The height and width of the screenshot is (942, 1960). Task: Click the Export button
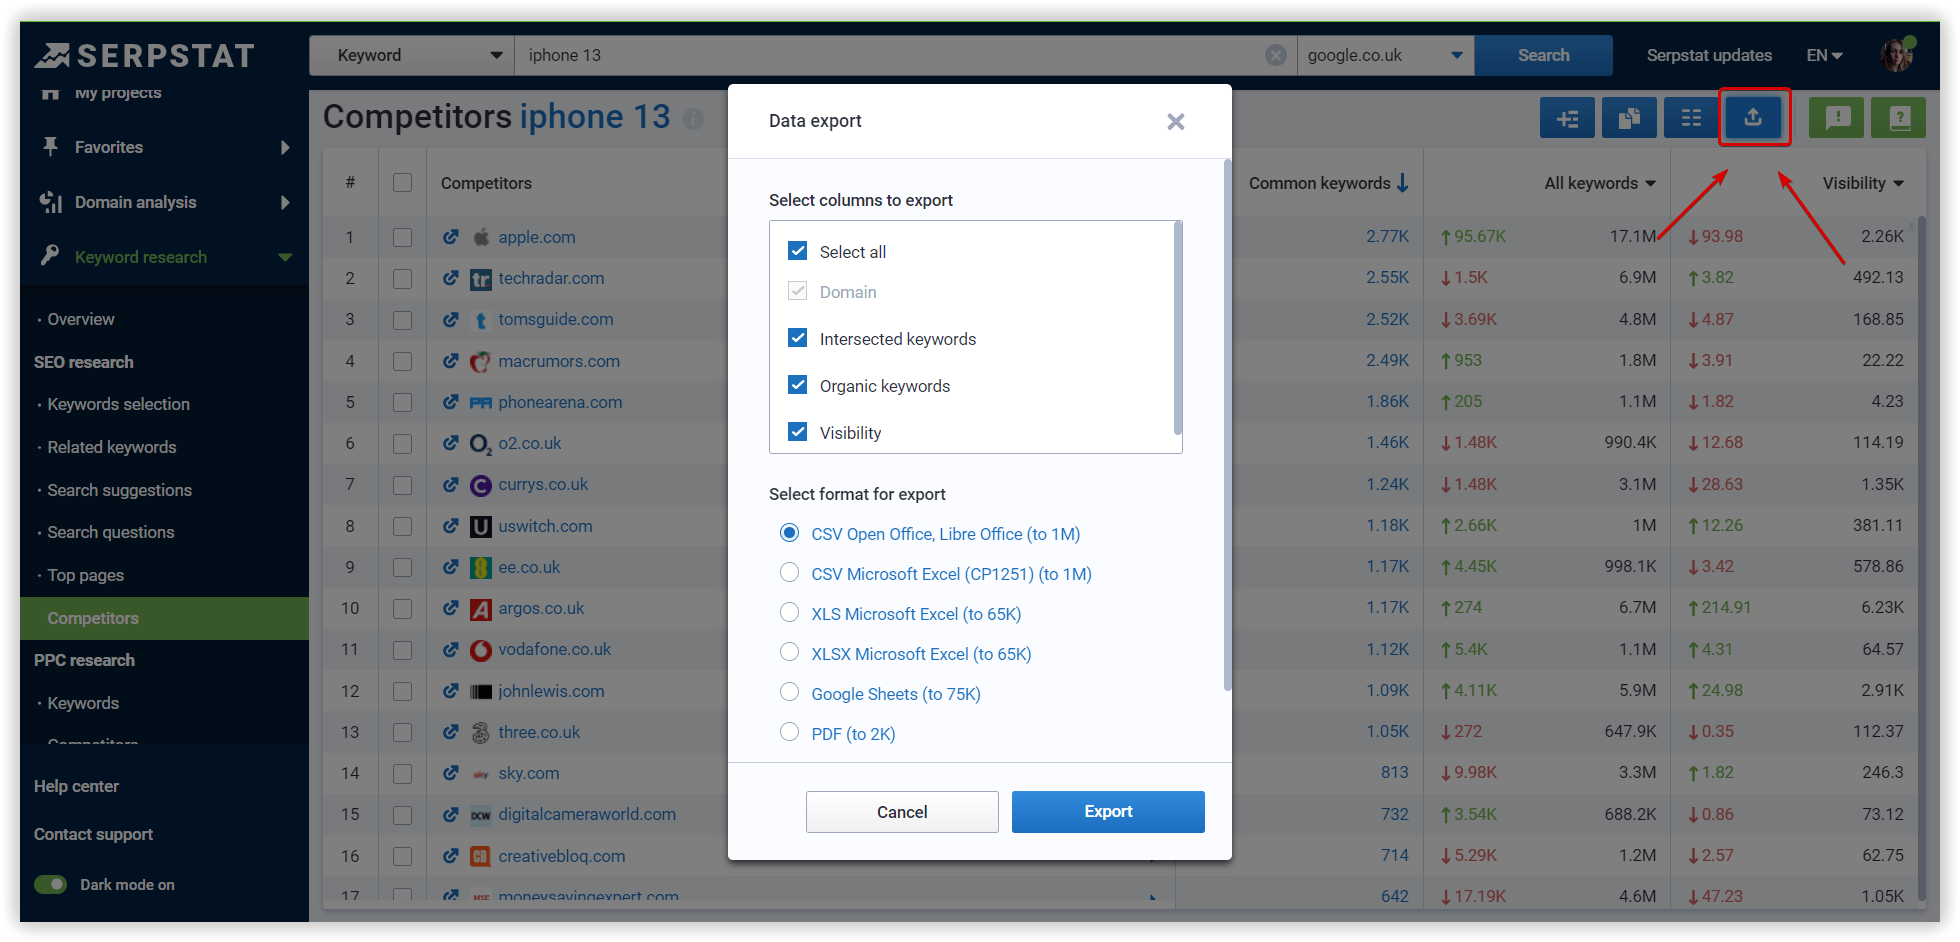(1108, 812)
